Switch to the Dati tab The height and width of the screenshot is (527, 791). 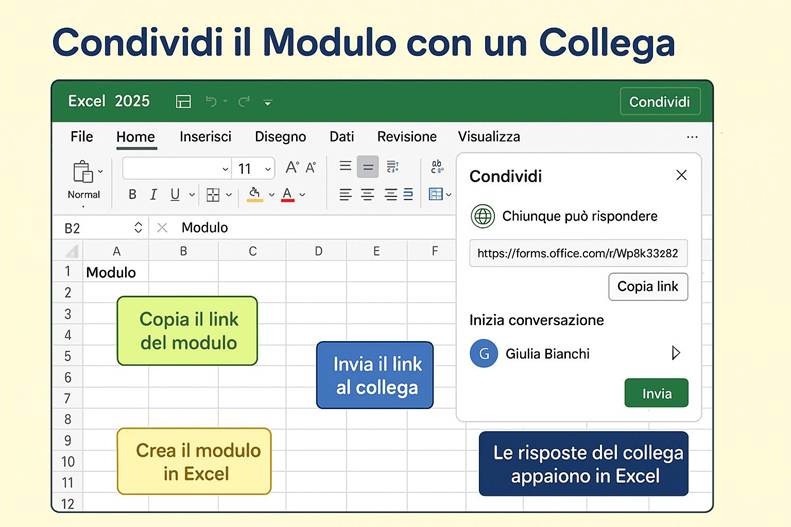tap(342, 137)
